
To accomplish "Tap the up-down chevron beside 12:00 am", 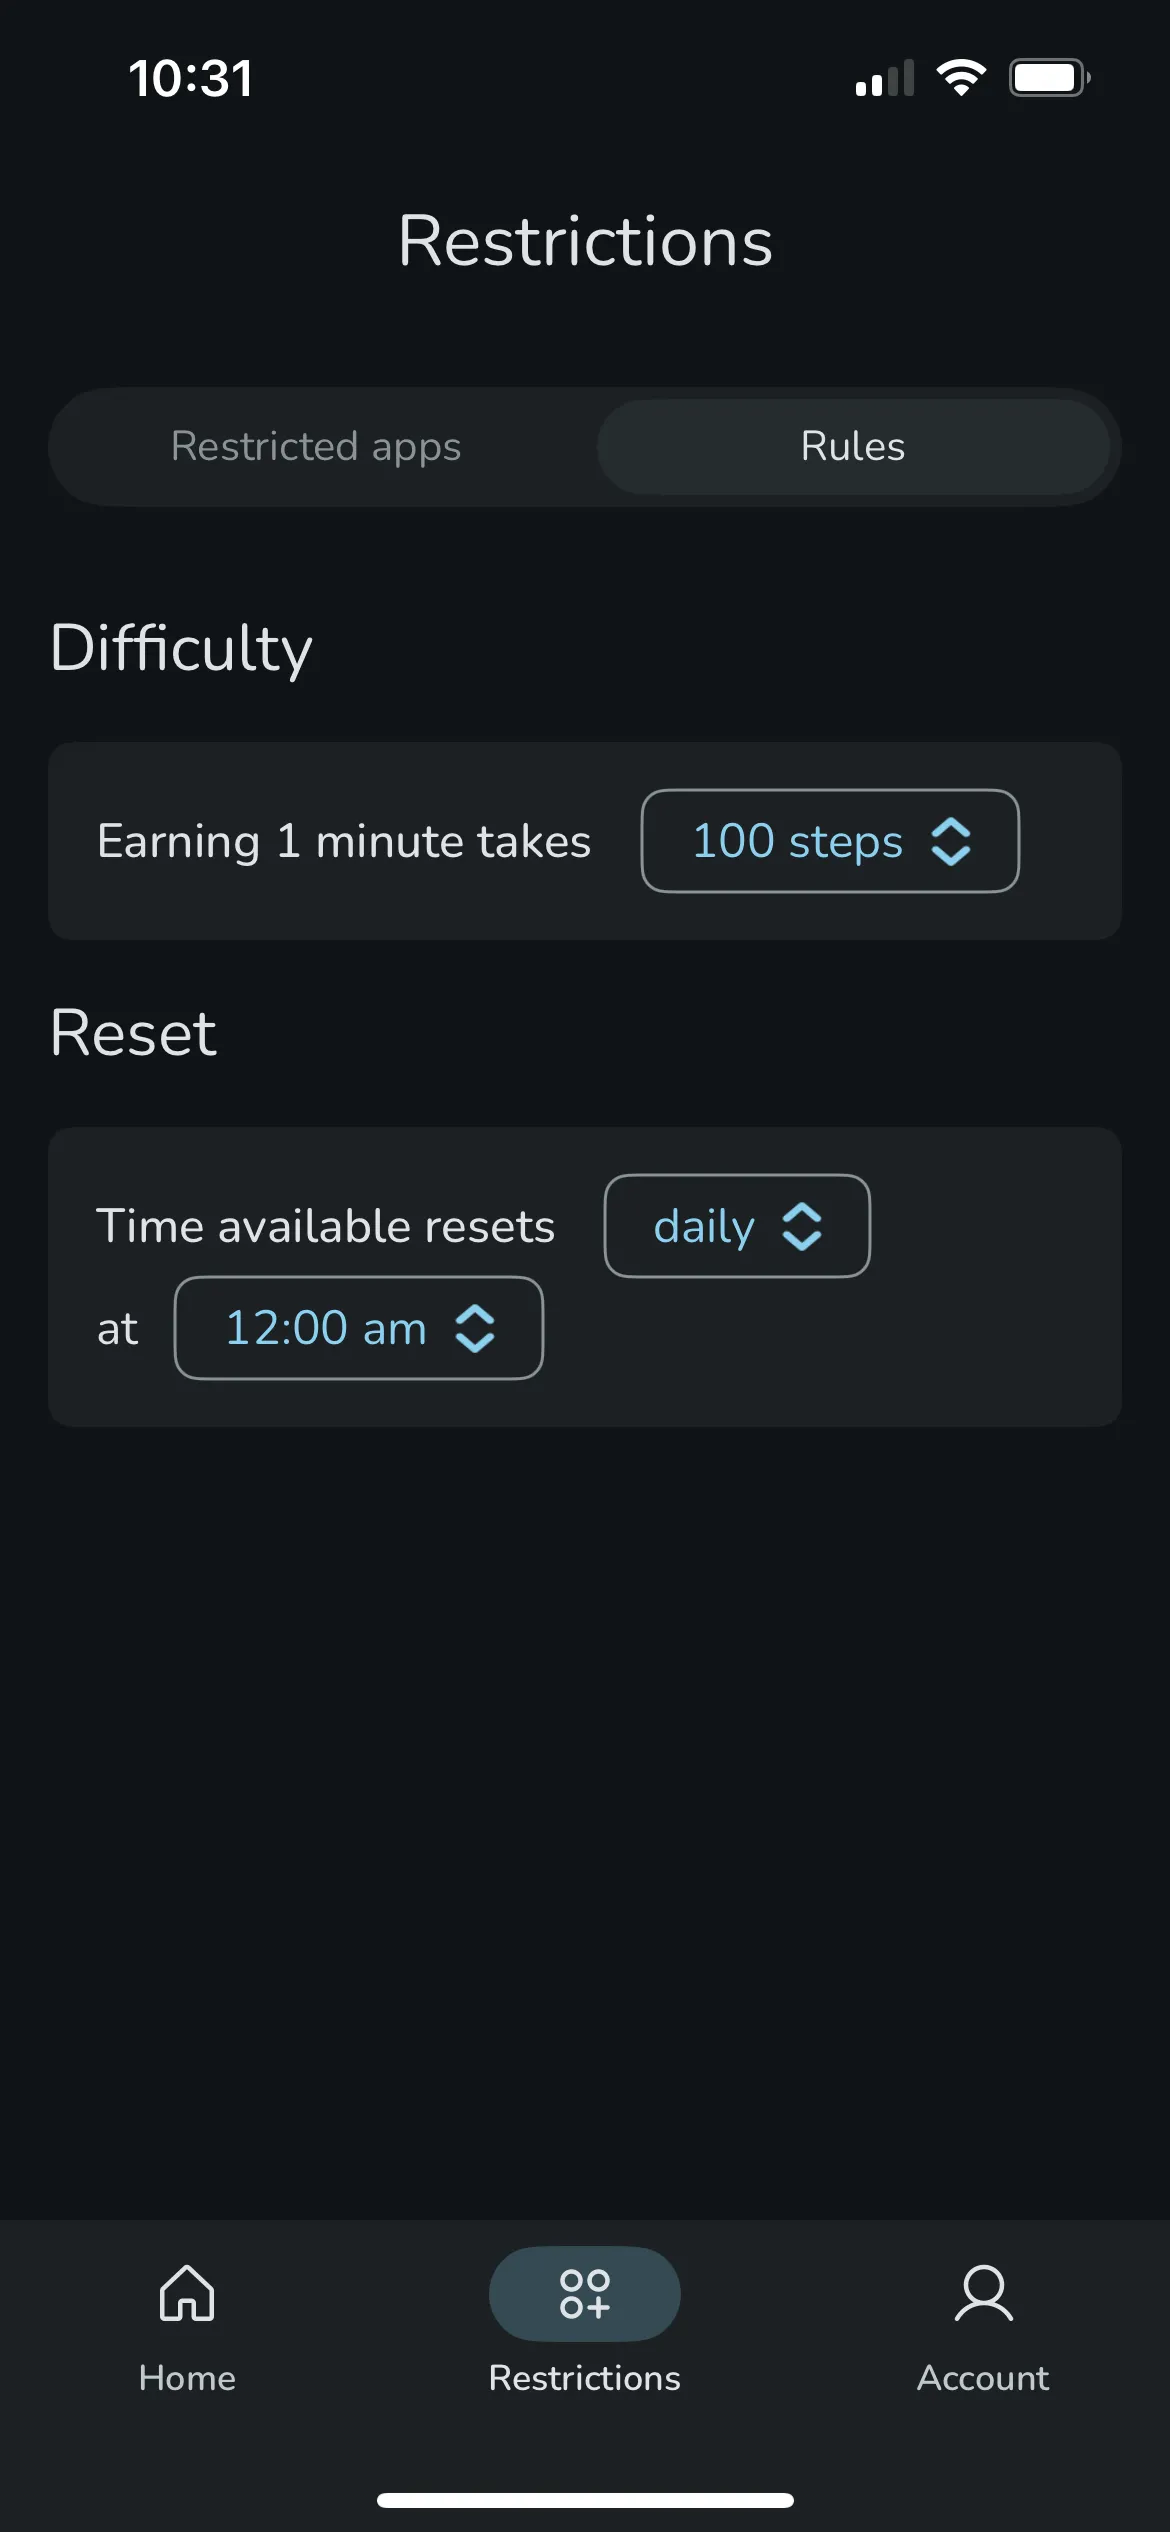I will point(475,1329).
